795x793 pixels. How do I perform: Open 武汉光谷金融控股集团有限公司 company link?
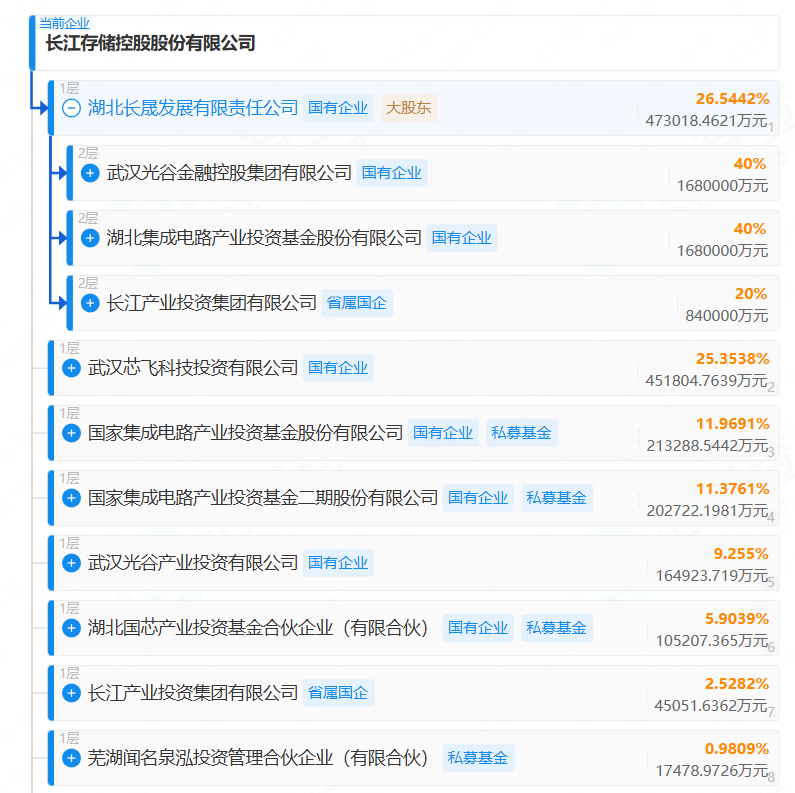pos(229,173)
